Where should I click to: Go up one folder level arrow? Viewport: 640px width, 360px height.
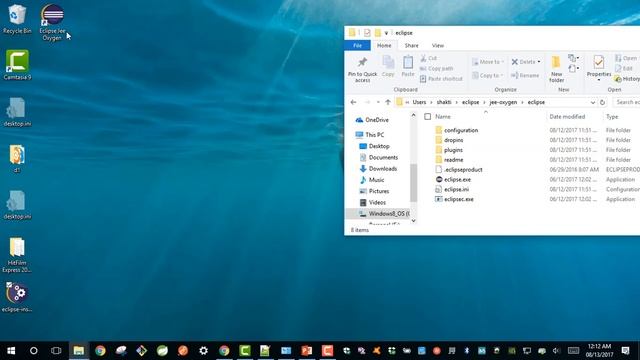click(x=388, y=102)
